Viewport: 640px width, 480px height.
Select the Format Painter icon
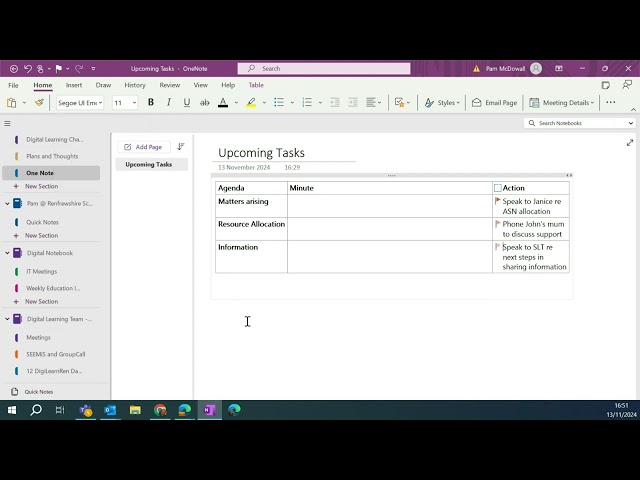click(39, 103)
